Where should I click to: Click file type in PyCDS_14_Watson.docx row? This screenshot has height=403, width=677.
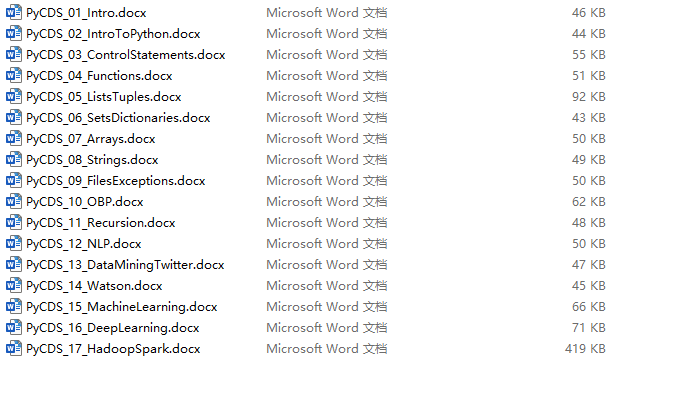pyautogui.click(x=326, y=286)
